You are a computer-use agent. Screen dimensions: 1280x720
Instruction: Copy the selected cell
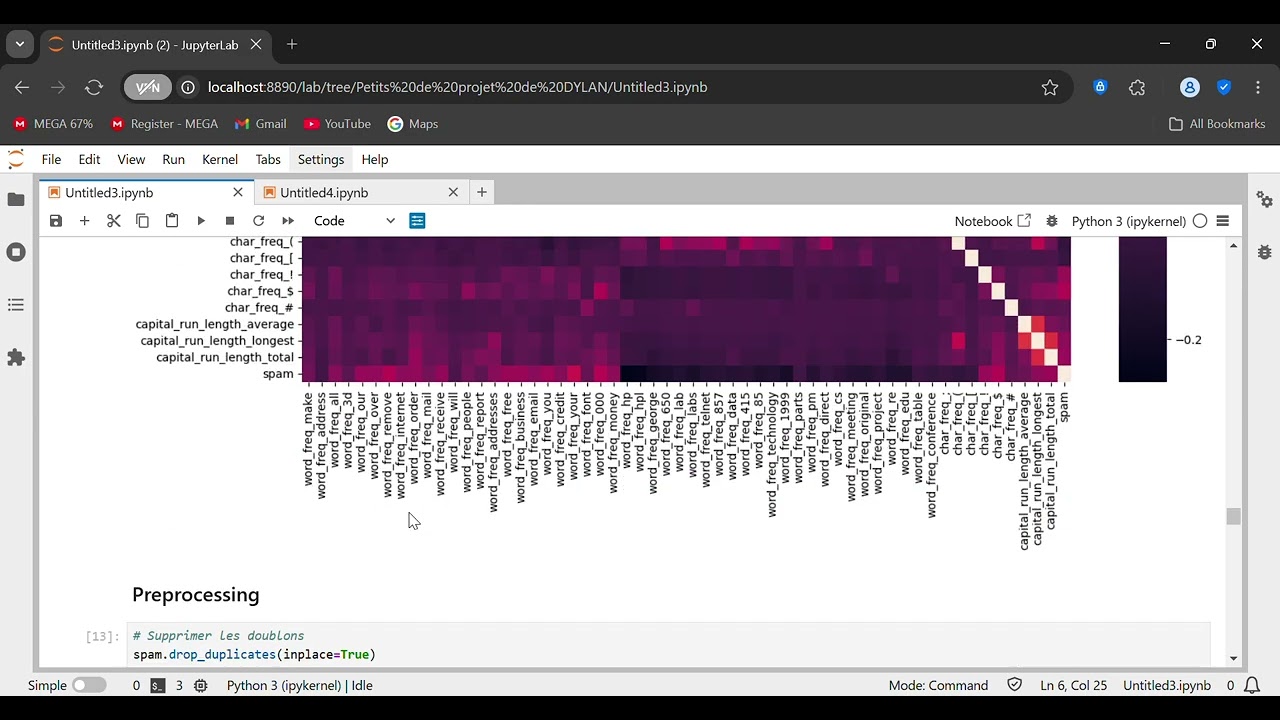click(143, 221)
